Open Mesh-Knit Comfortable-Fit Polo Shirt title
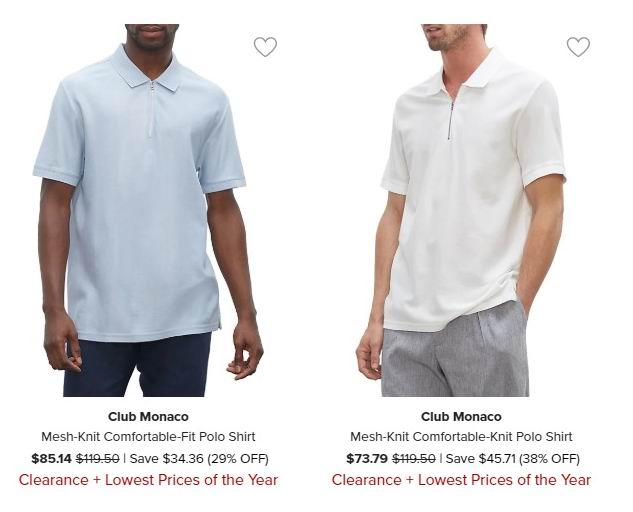Viewport: 633px width, 512px height. tap(148, 436)
